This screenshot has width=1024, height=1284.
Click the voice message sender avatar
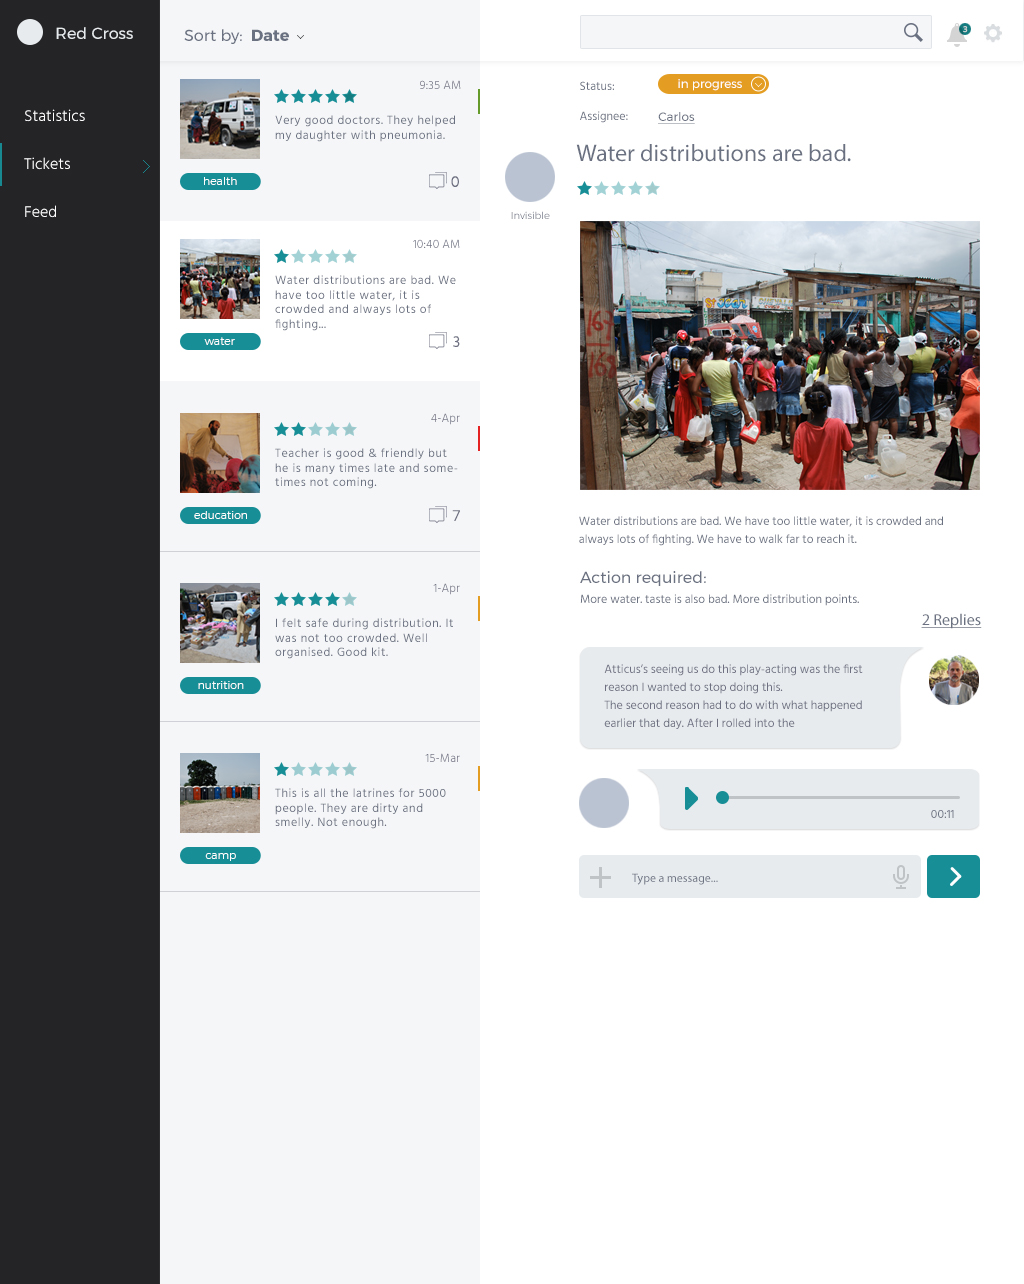(x=604, y=802)
